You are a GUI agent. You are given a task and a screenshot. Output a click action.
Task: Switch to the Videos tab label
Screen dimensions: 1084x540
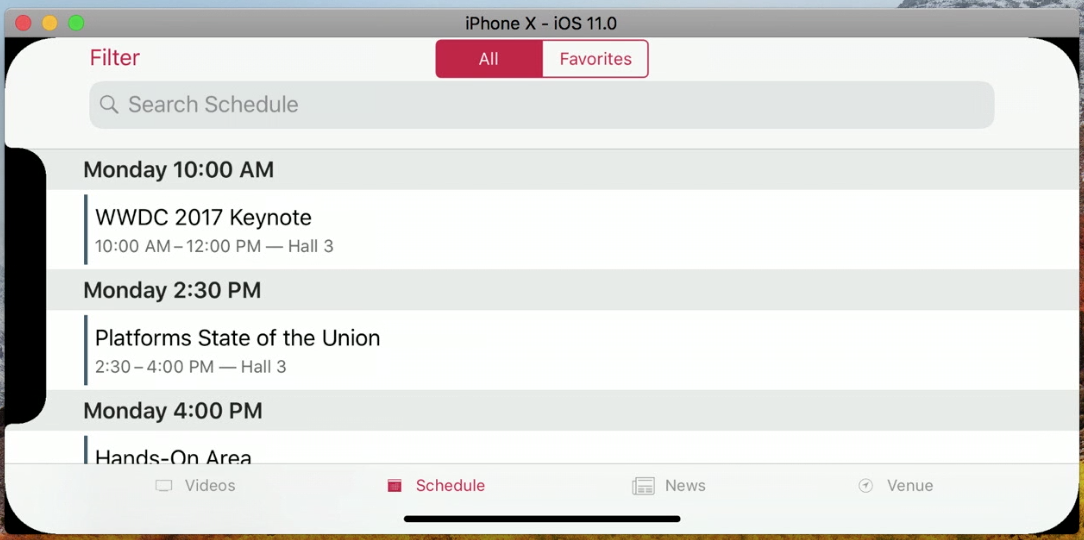(210, 486)
